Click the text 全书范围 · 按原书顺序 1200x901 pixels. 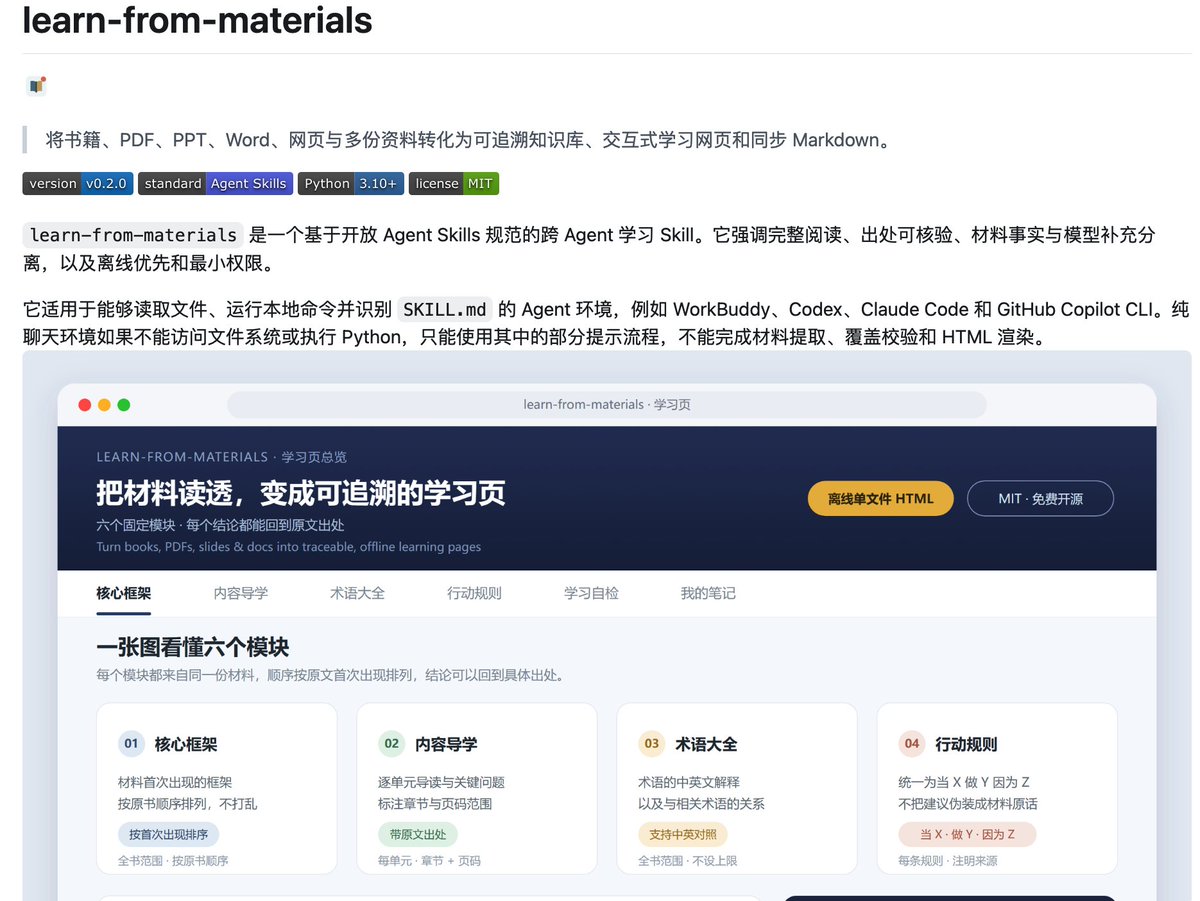pyautogui.click(x=173, y=861)
